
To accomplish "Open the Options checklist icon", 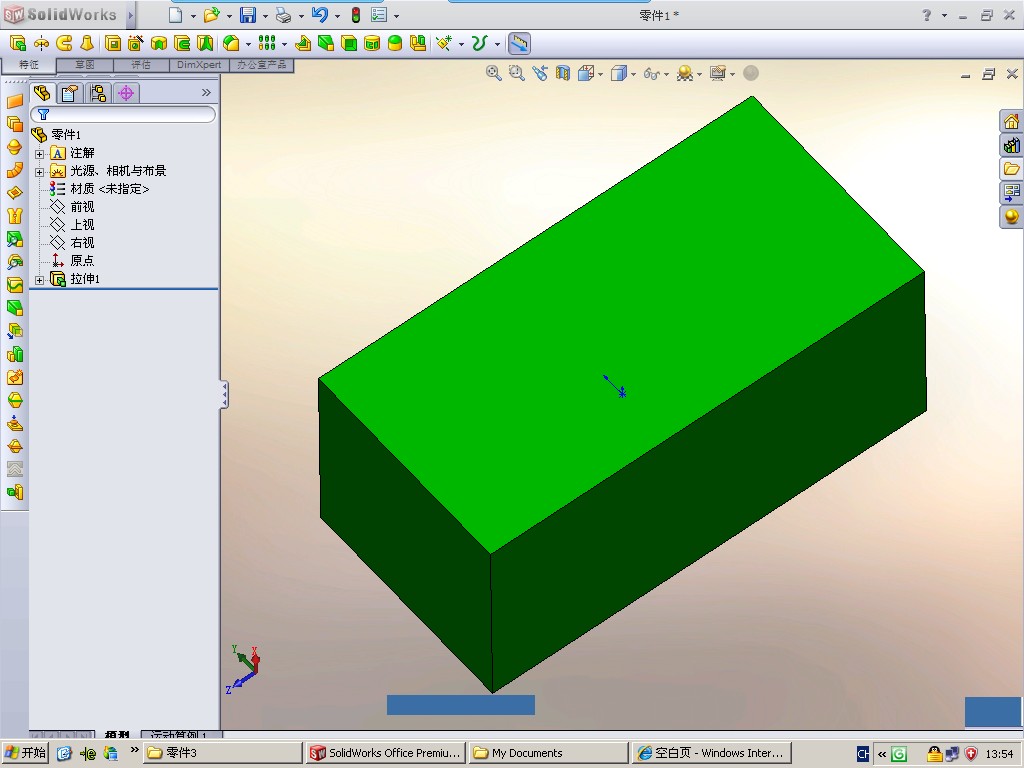I will [x=379, y=14].
